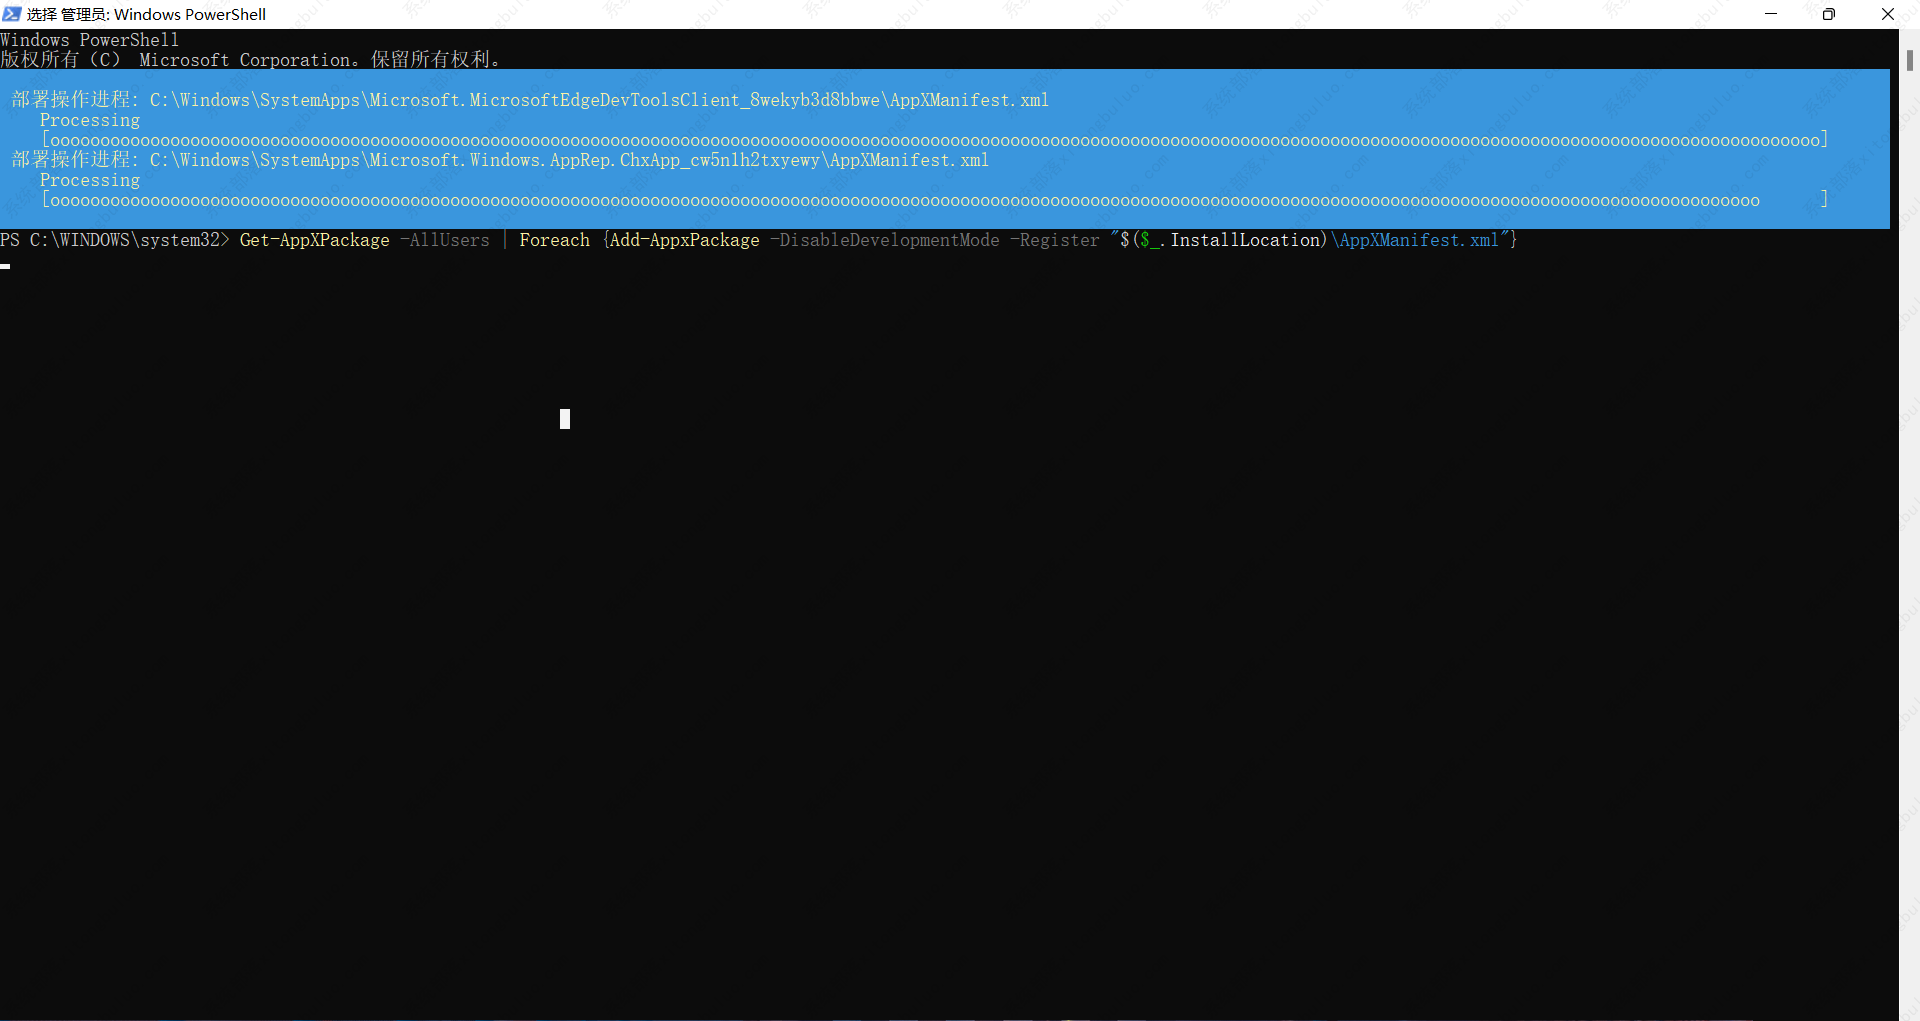Click the PowerShell icon in title bar

12,14
